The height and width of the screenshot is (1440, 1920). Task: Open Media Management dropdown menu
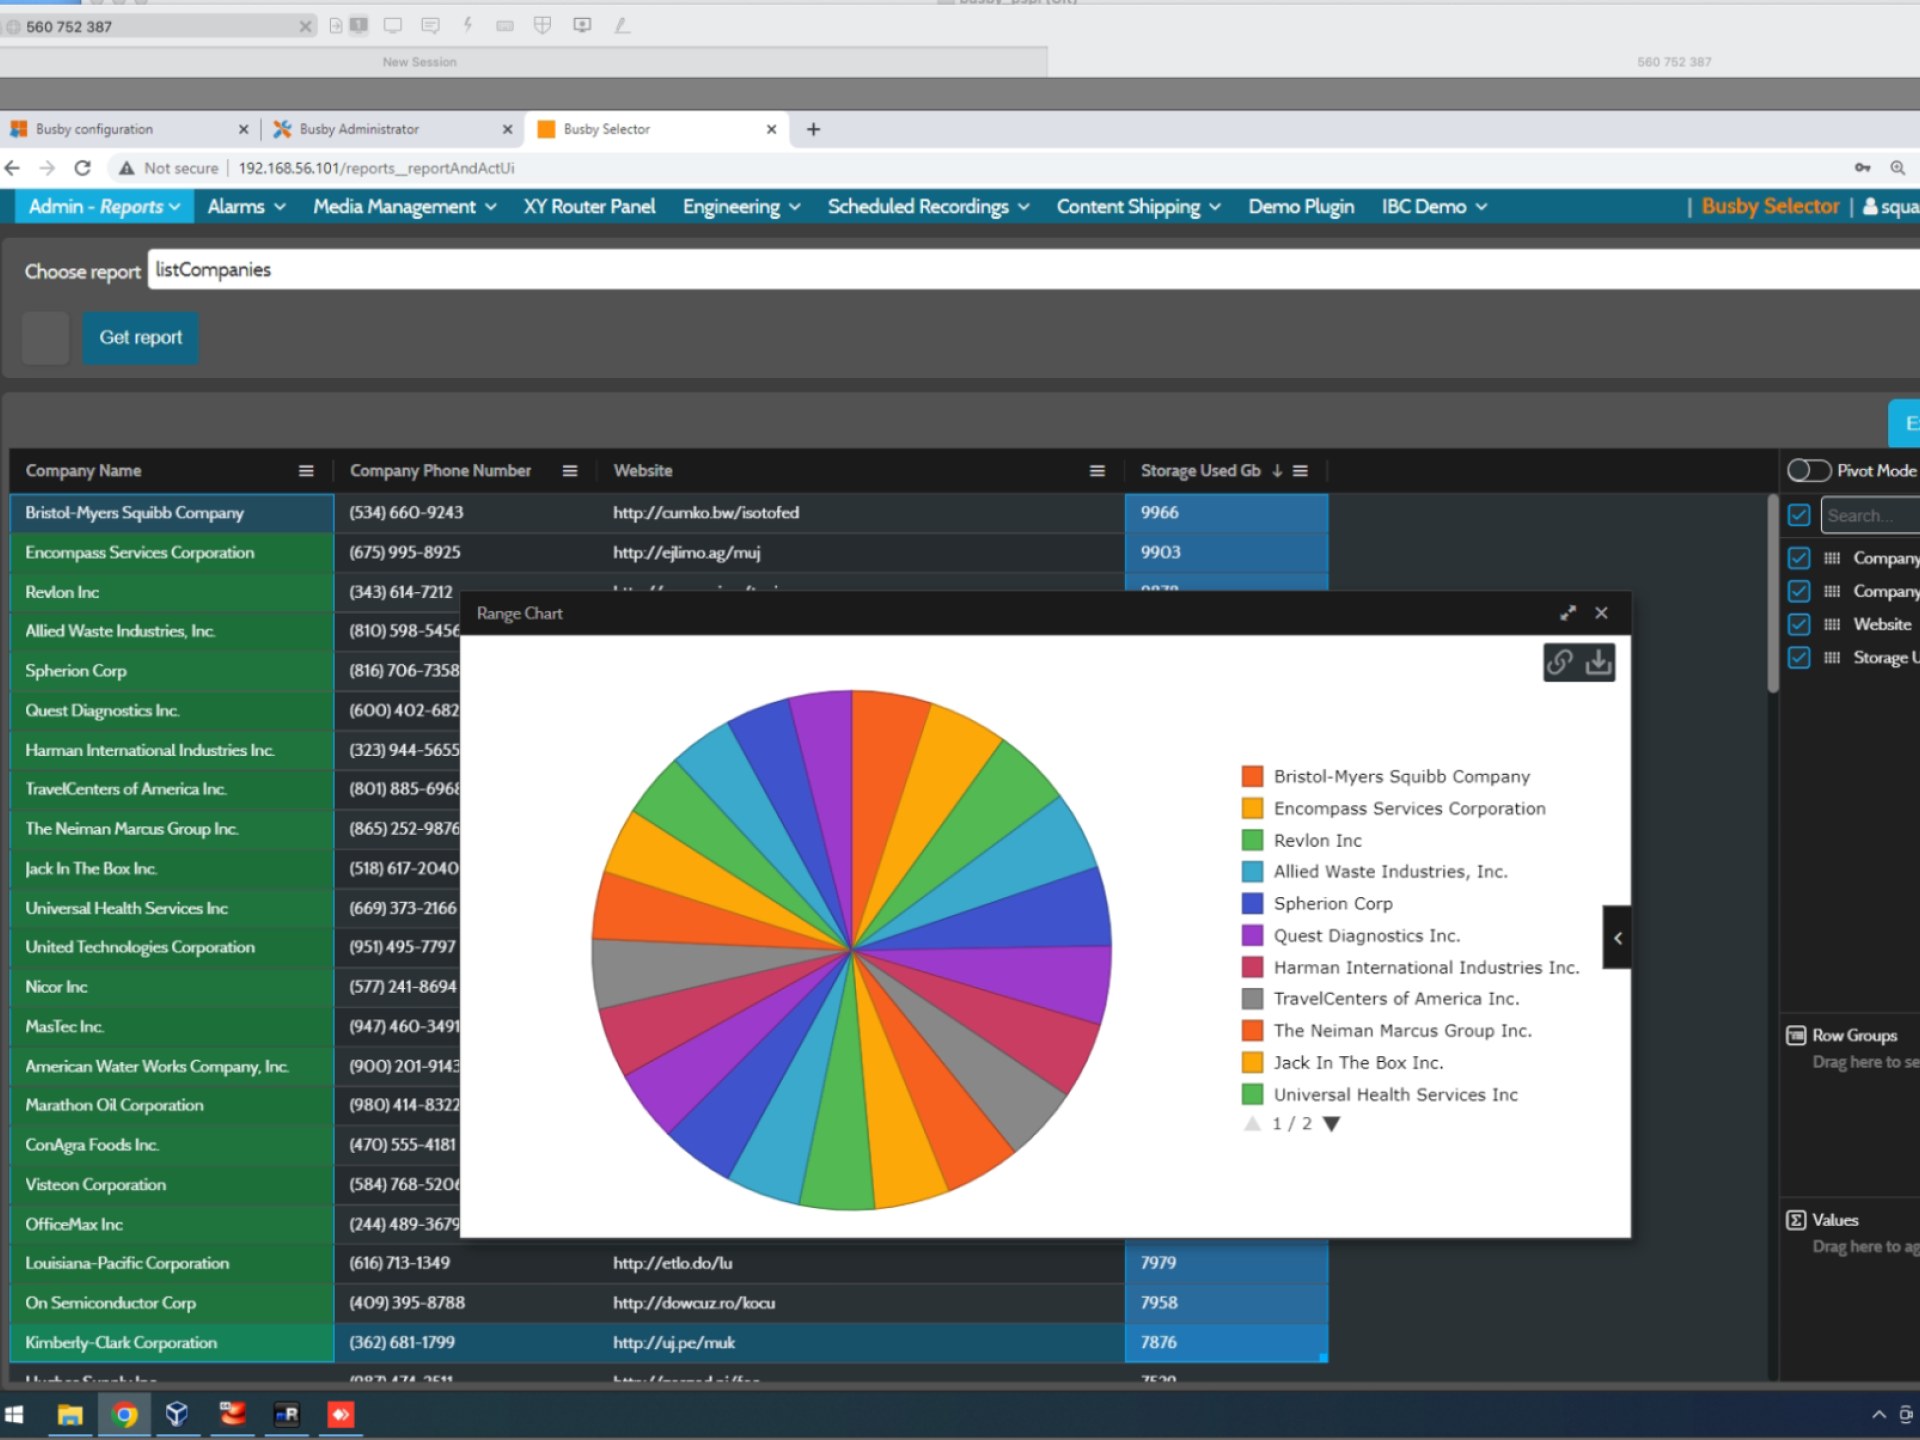(405, 207)
